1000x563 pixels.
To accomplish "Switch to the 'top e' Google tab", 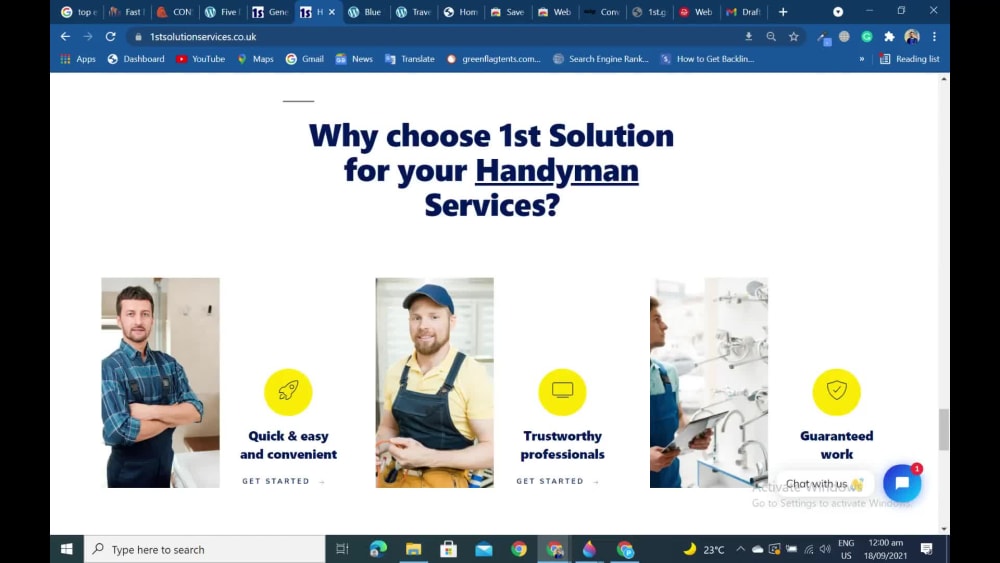I will (79, 12).
